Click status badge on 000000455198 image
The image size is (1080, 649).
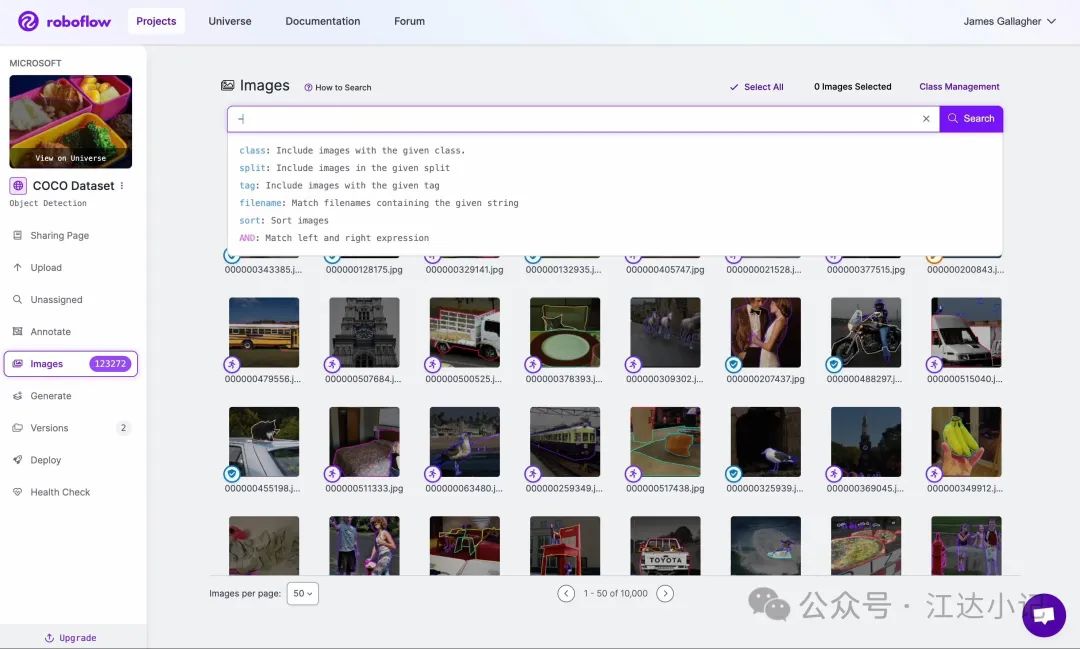click(231, 473)
